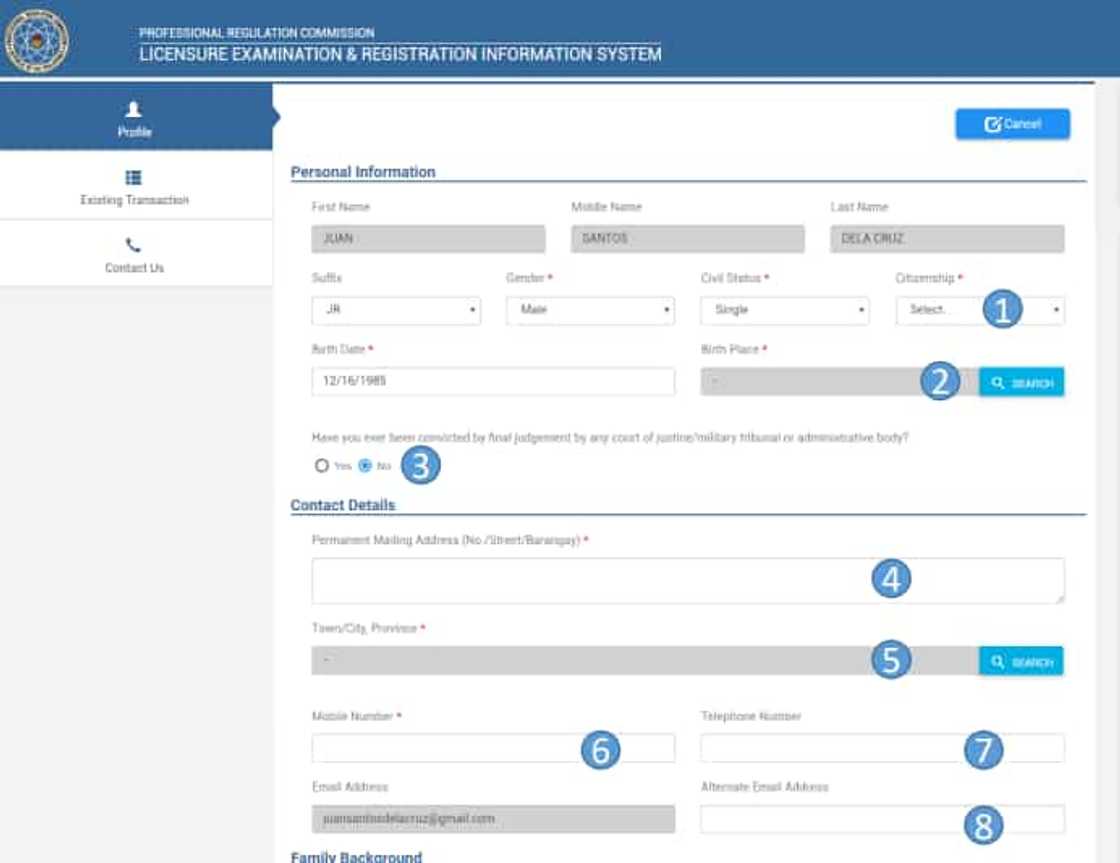Select No for conviction question

[365, 466]
